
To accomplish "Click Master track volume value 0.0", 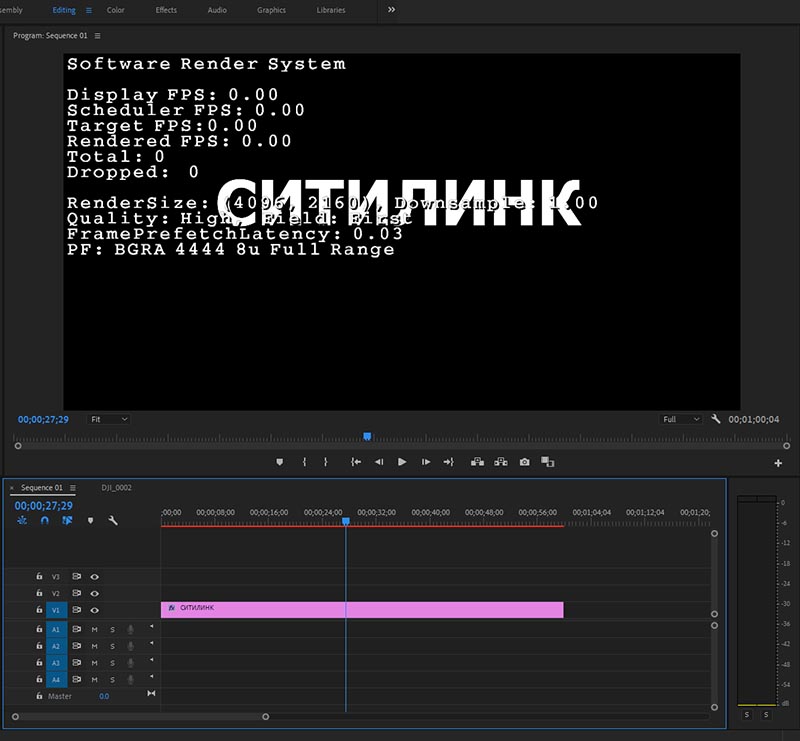I will 104,696.
